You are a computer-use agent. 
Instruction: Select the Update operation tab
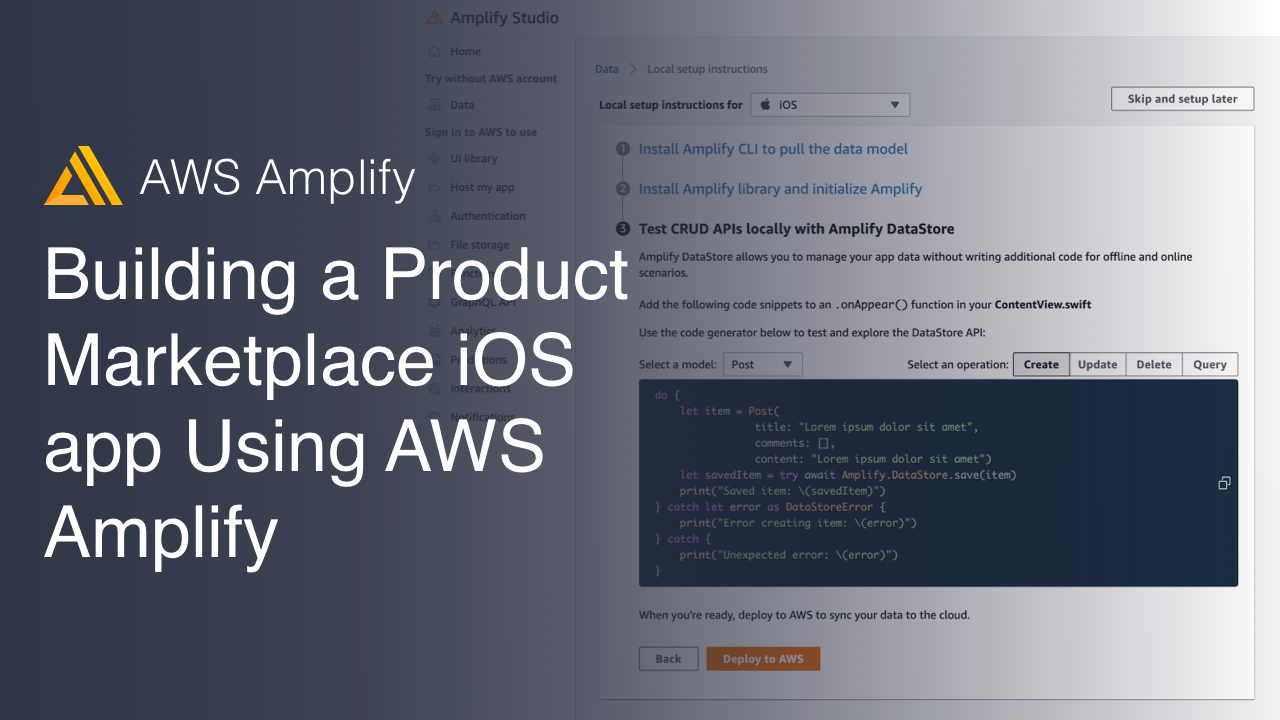coord(1097,365)
